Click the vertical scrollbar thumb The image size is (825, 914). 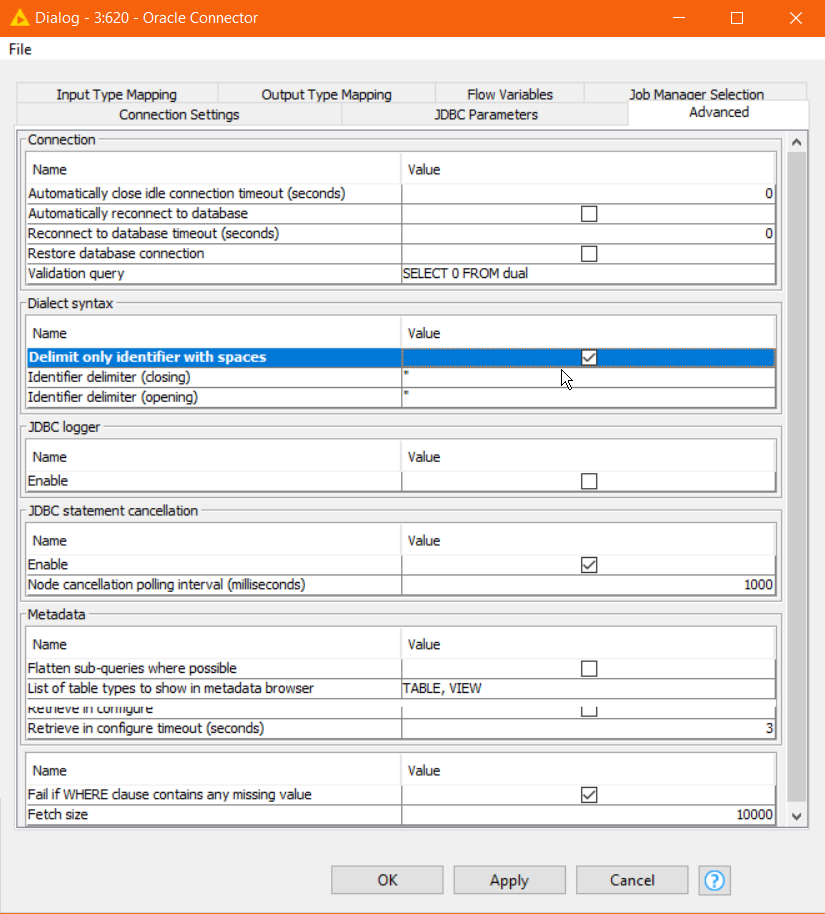[x=796, y=477]
